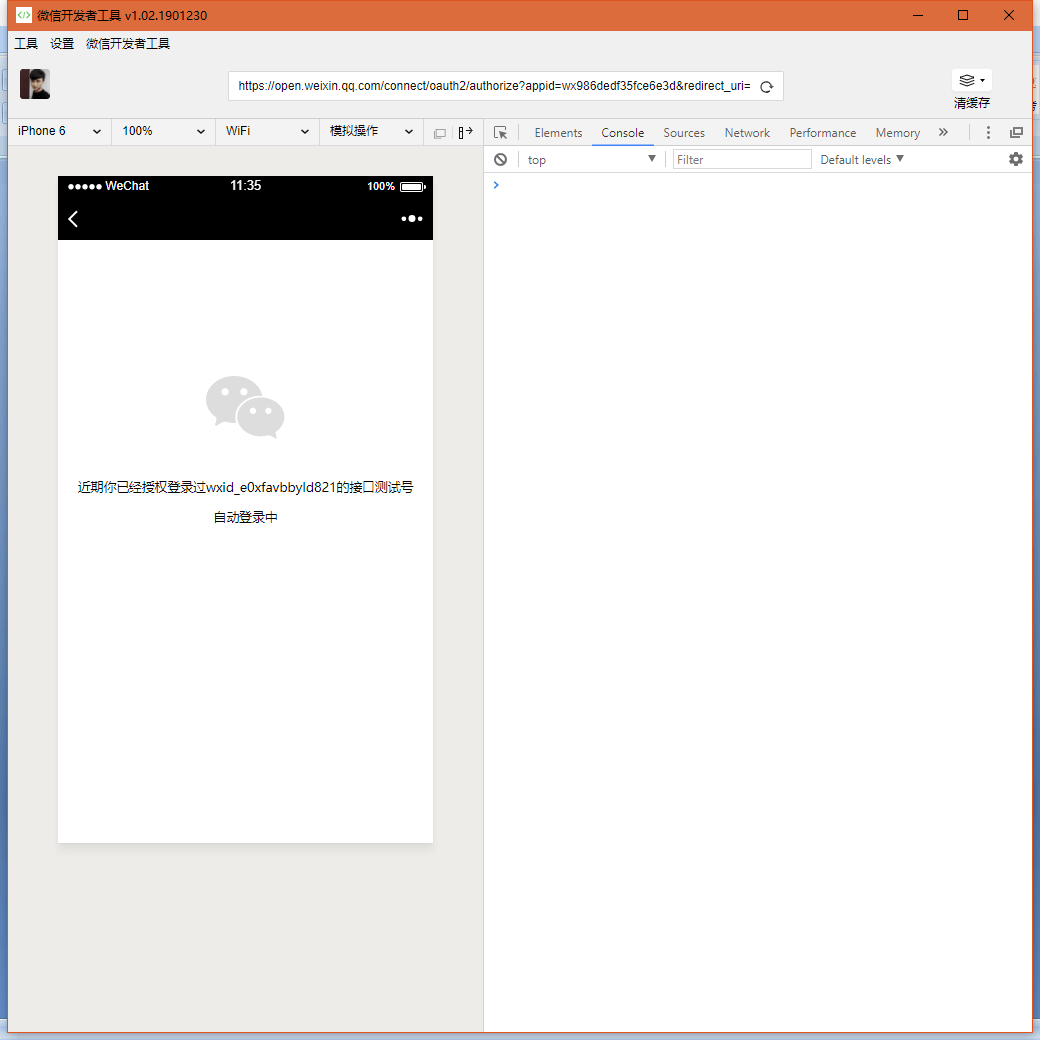The width and height of the screenshot is (1040, 1040).
Task: Close the 微信开发者工具 window
Action: point(1008,15)
